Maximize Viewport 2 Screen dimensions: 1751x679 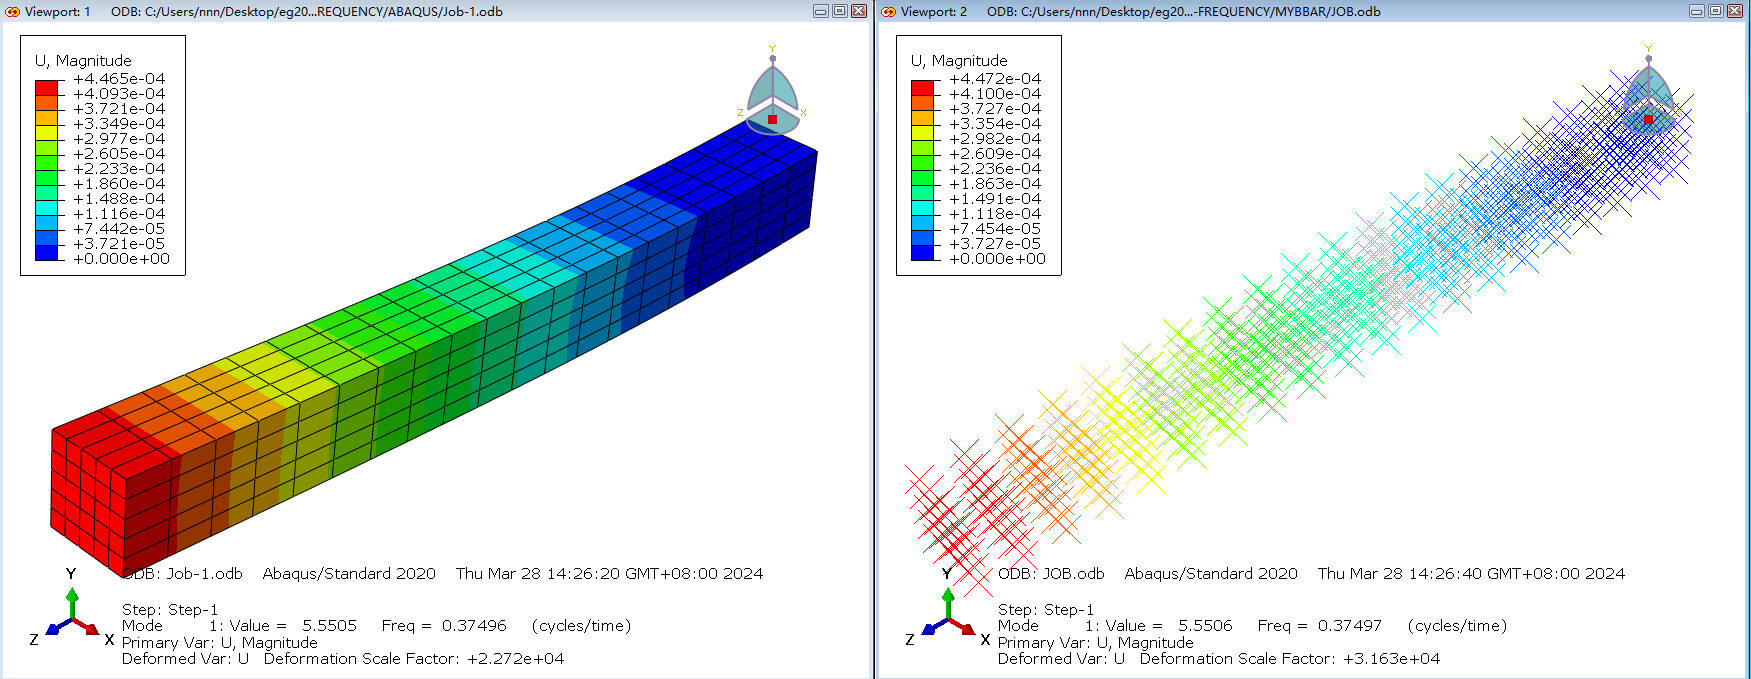click(1716, 11)
